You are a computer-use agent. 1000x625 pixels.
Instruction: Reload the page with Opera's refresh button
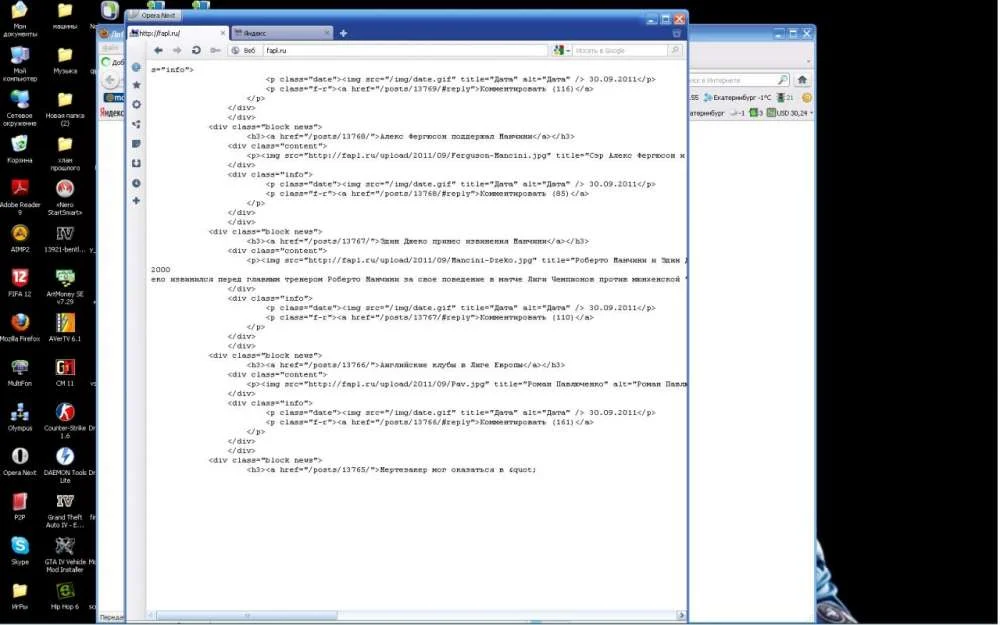tap(196, 50)
